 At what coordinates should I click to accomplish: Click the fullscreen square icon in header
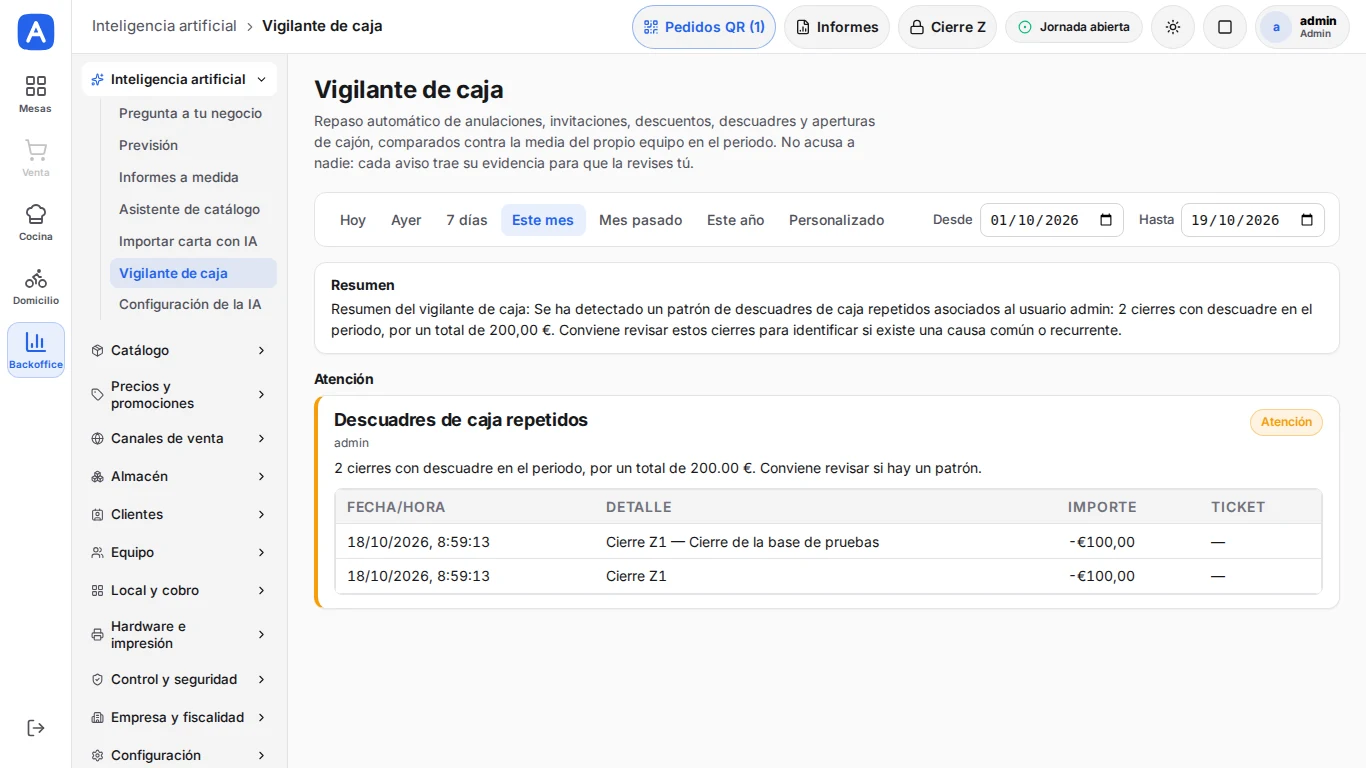[x=1225, y=27]
